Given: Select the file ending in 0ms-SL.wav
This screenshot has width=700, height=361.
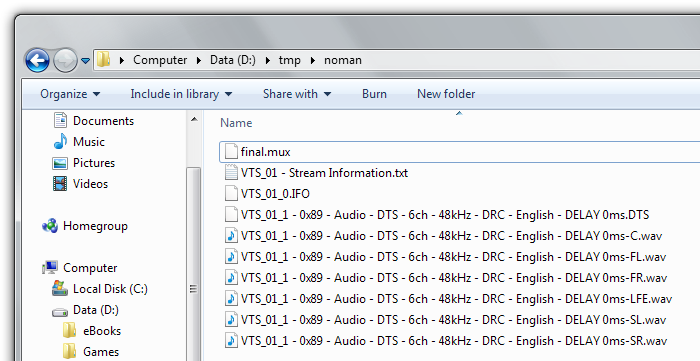Looking at the screenshot, I should (x=453, y=320).
